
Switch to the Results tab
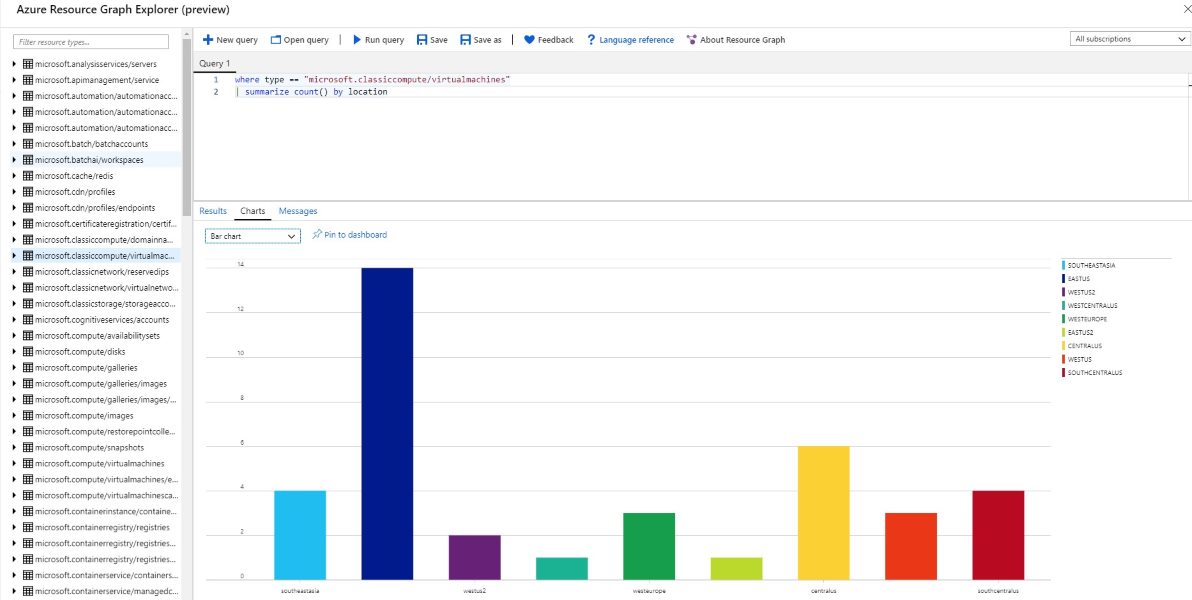click(212, 211)
